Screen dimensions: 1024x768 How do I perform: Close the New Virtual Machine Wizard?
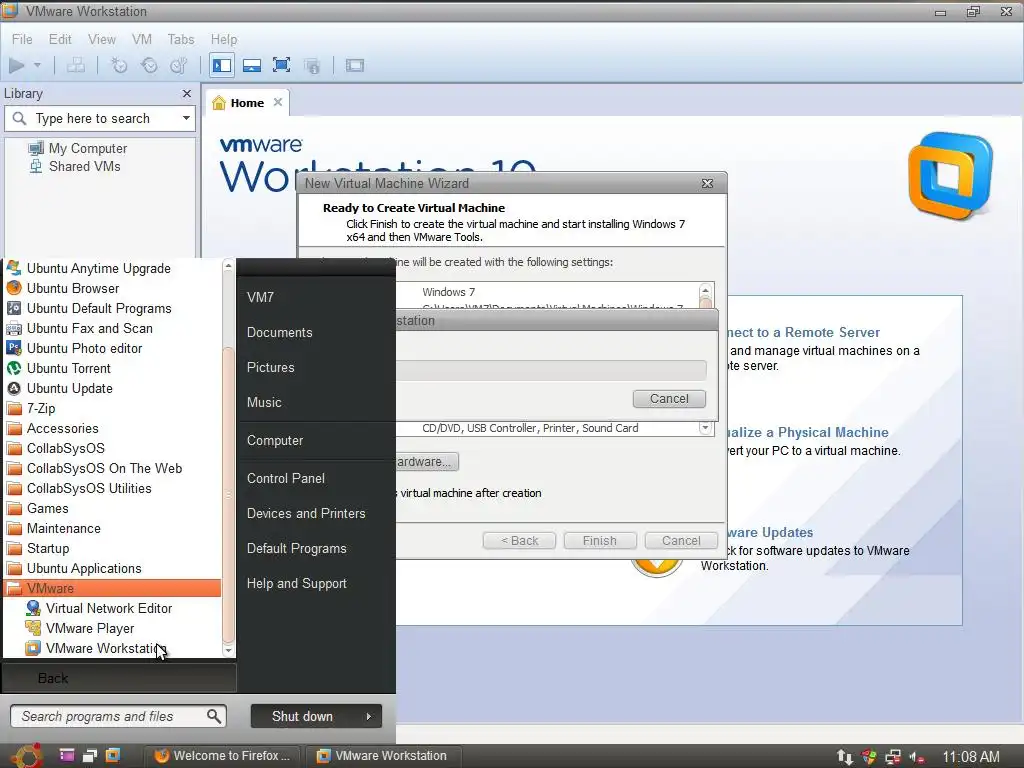[x=707, y=184]
